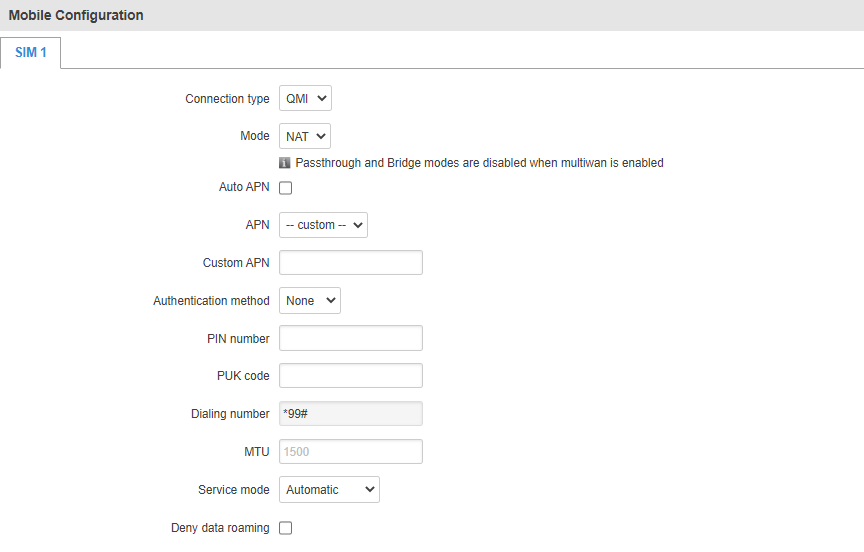Tick the Deny data roaming checkbox
Viewport: 864px width, 552px height.
pos(285,528)
